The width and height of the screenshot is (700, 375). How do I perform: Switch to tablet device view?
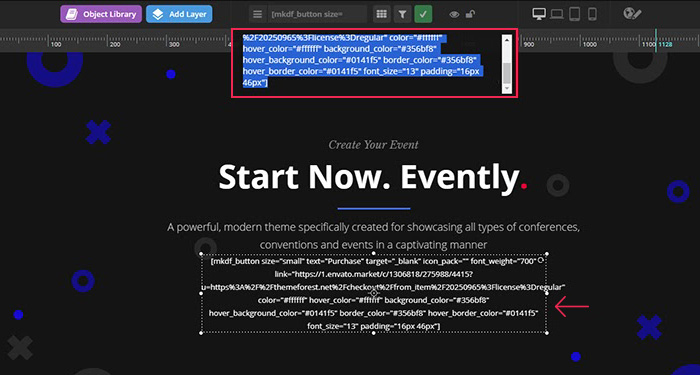point(575,14)
